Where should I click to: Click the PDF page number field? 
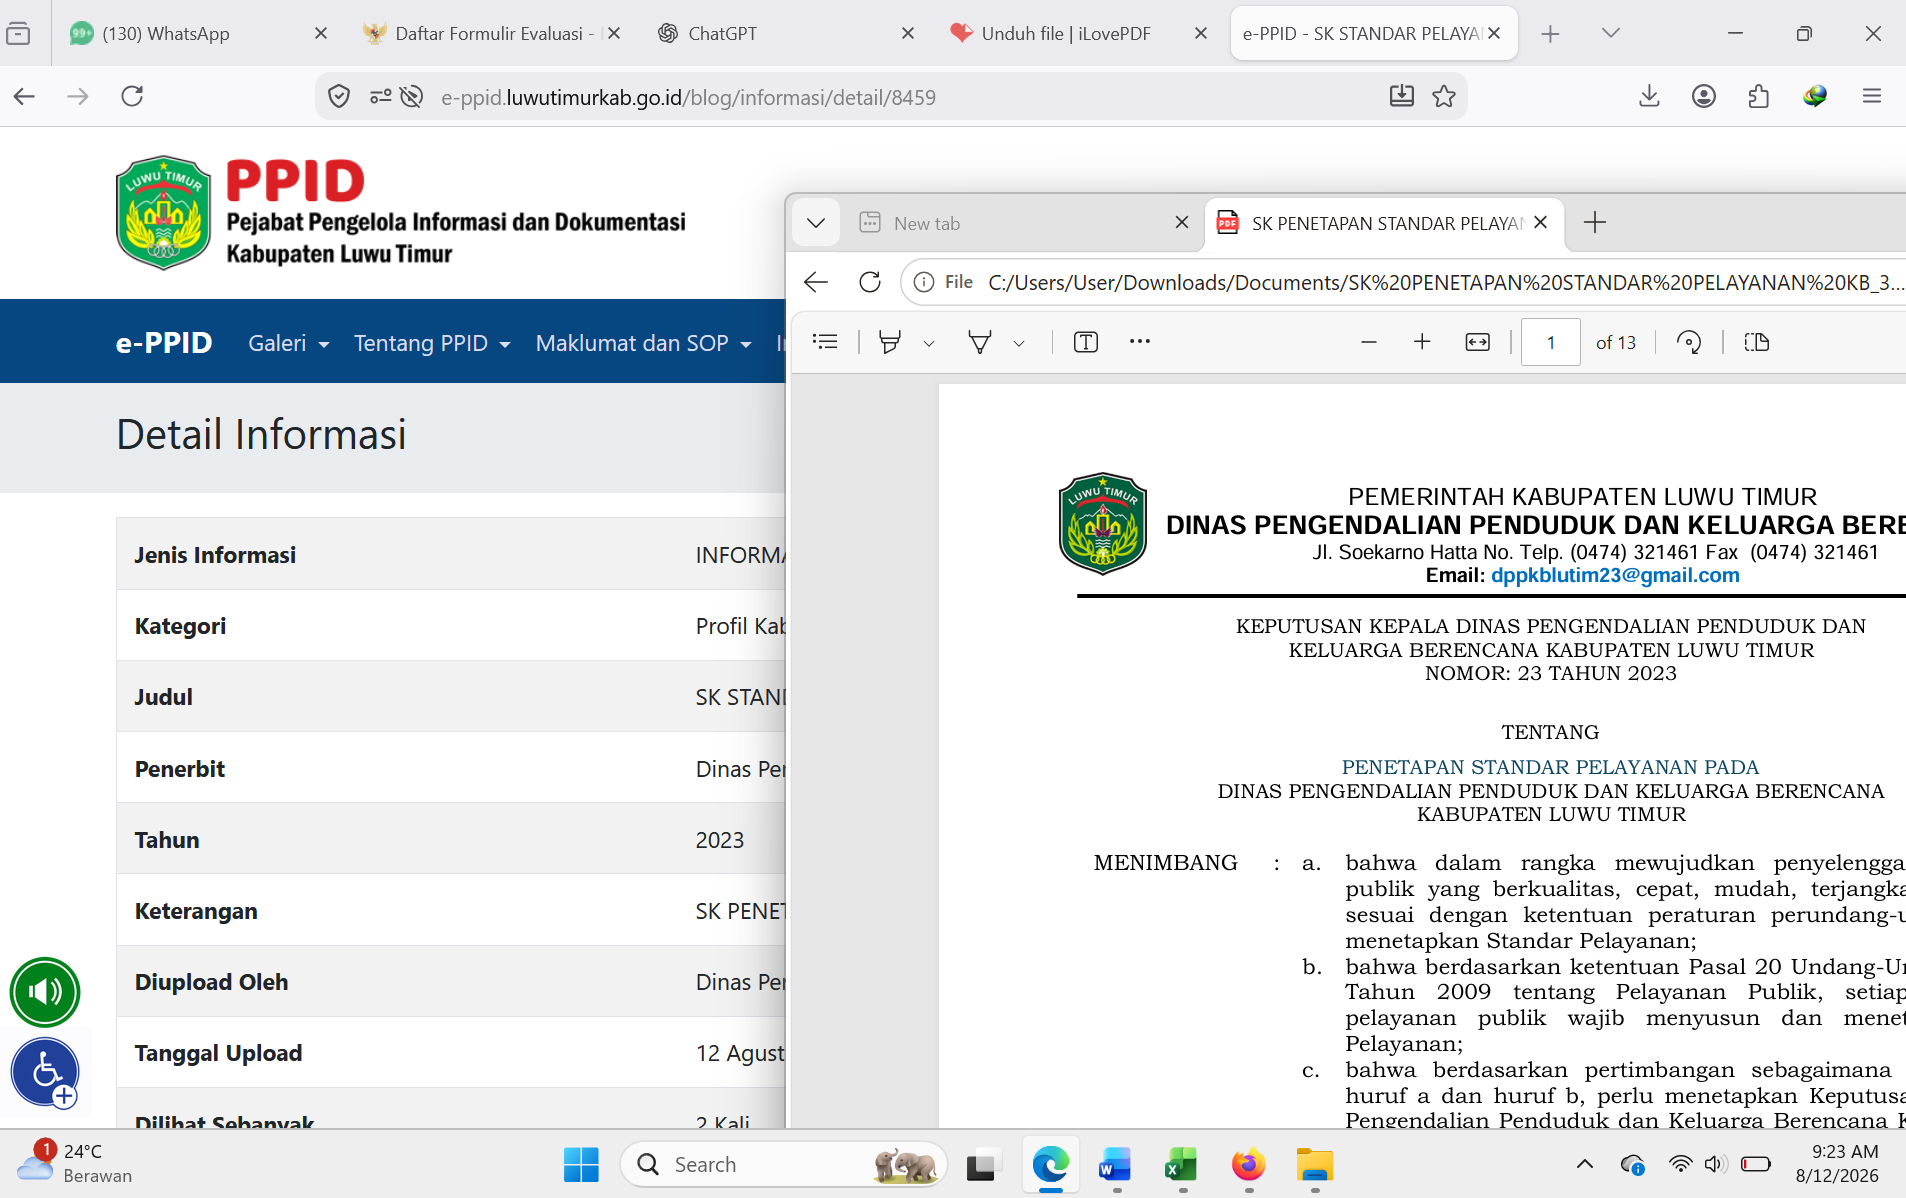coord(1551,342)
